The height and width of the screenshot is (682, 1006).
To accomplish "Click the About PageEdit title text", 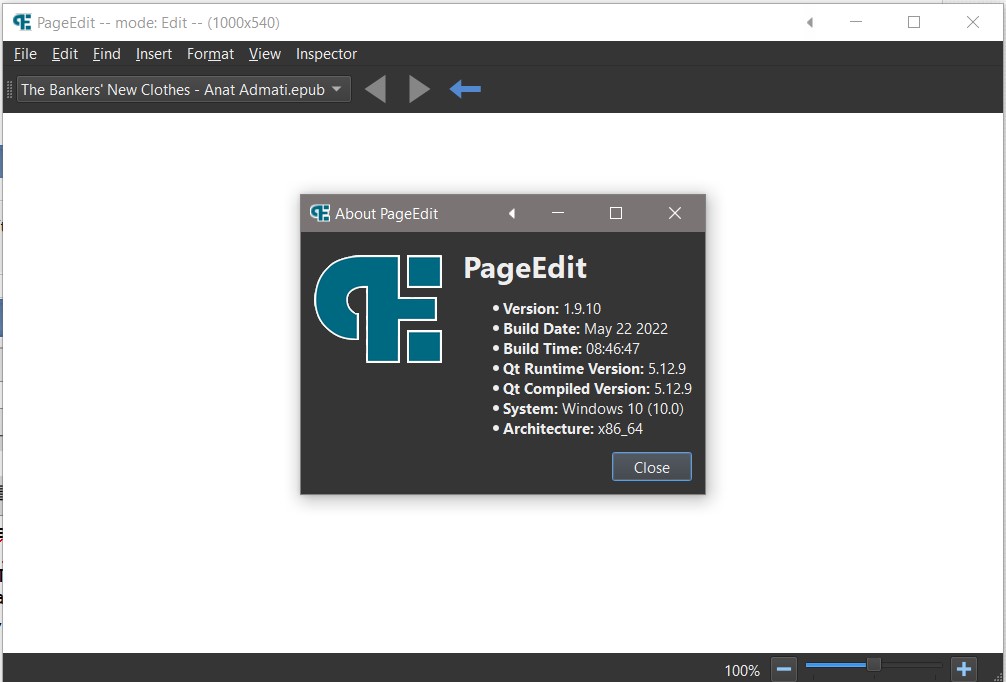I will tap(386, 214).
